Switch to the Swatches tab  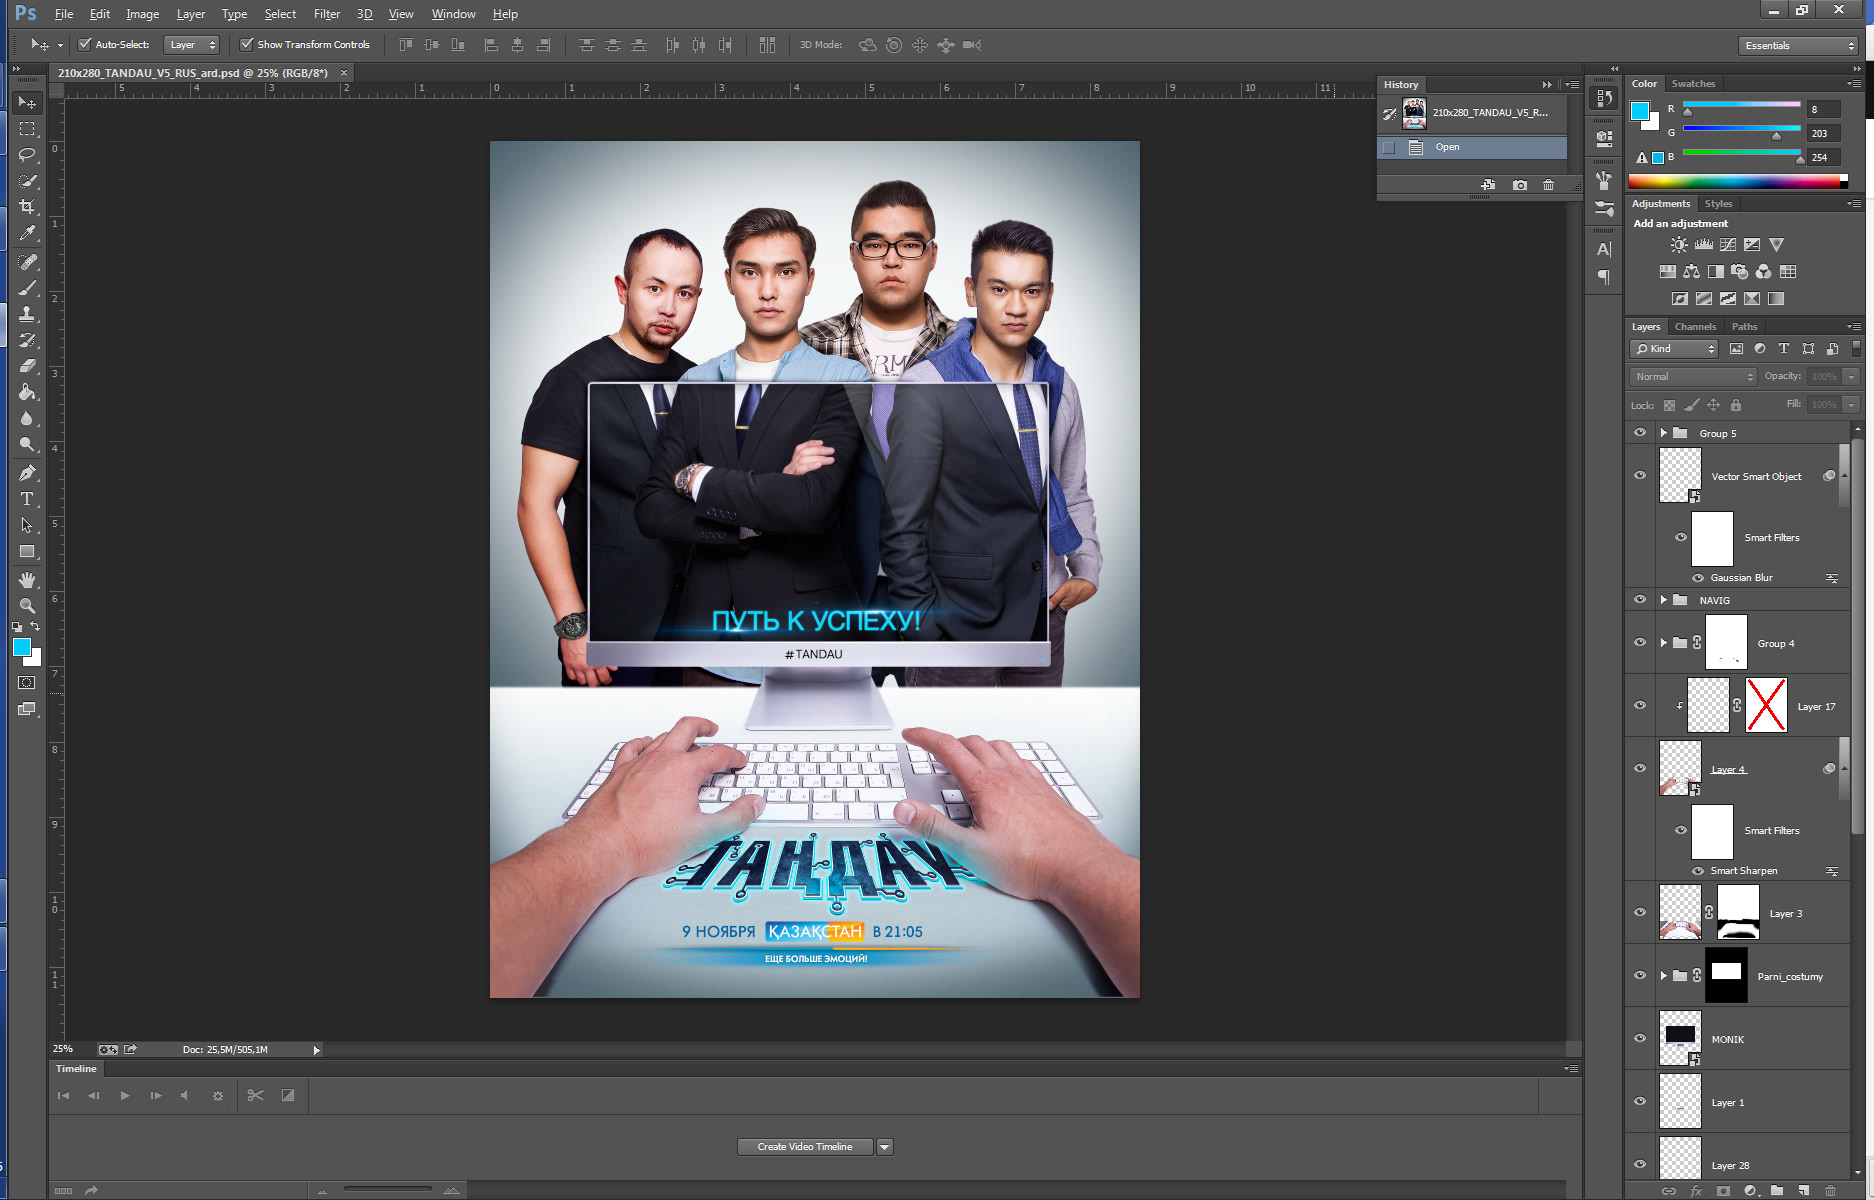tap(1693, 84)
